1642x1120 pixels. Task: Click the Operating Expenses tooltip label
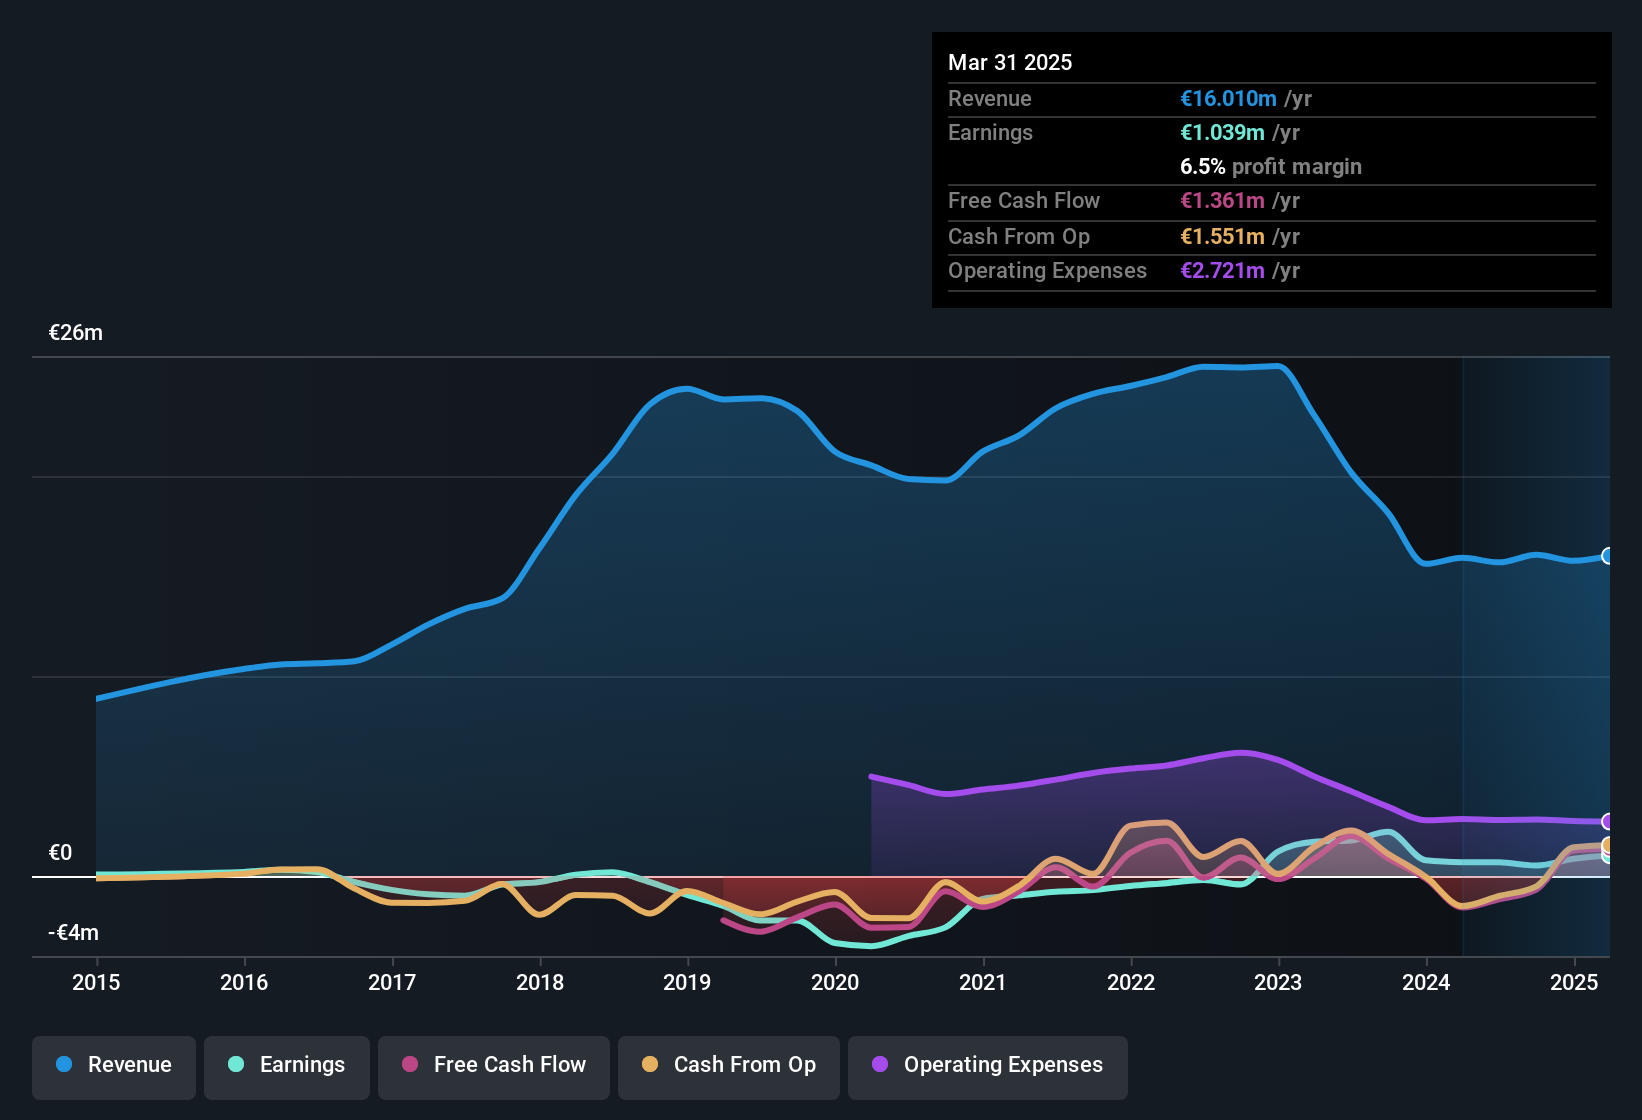(1047, 270)
